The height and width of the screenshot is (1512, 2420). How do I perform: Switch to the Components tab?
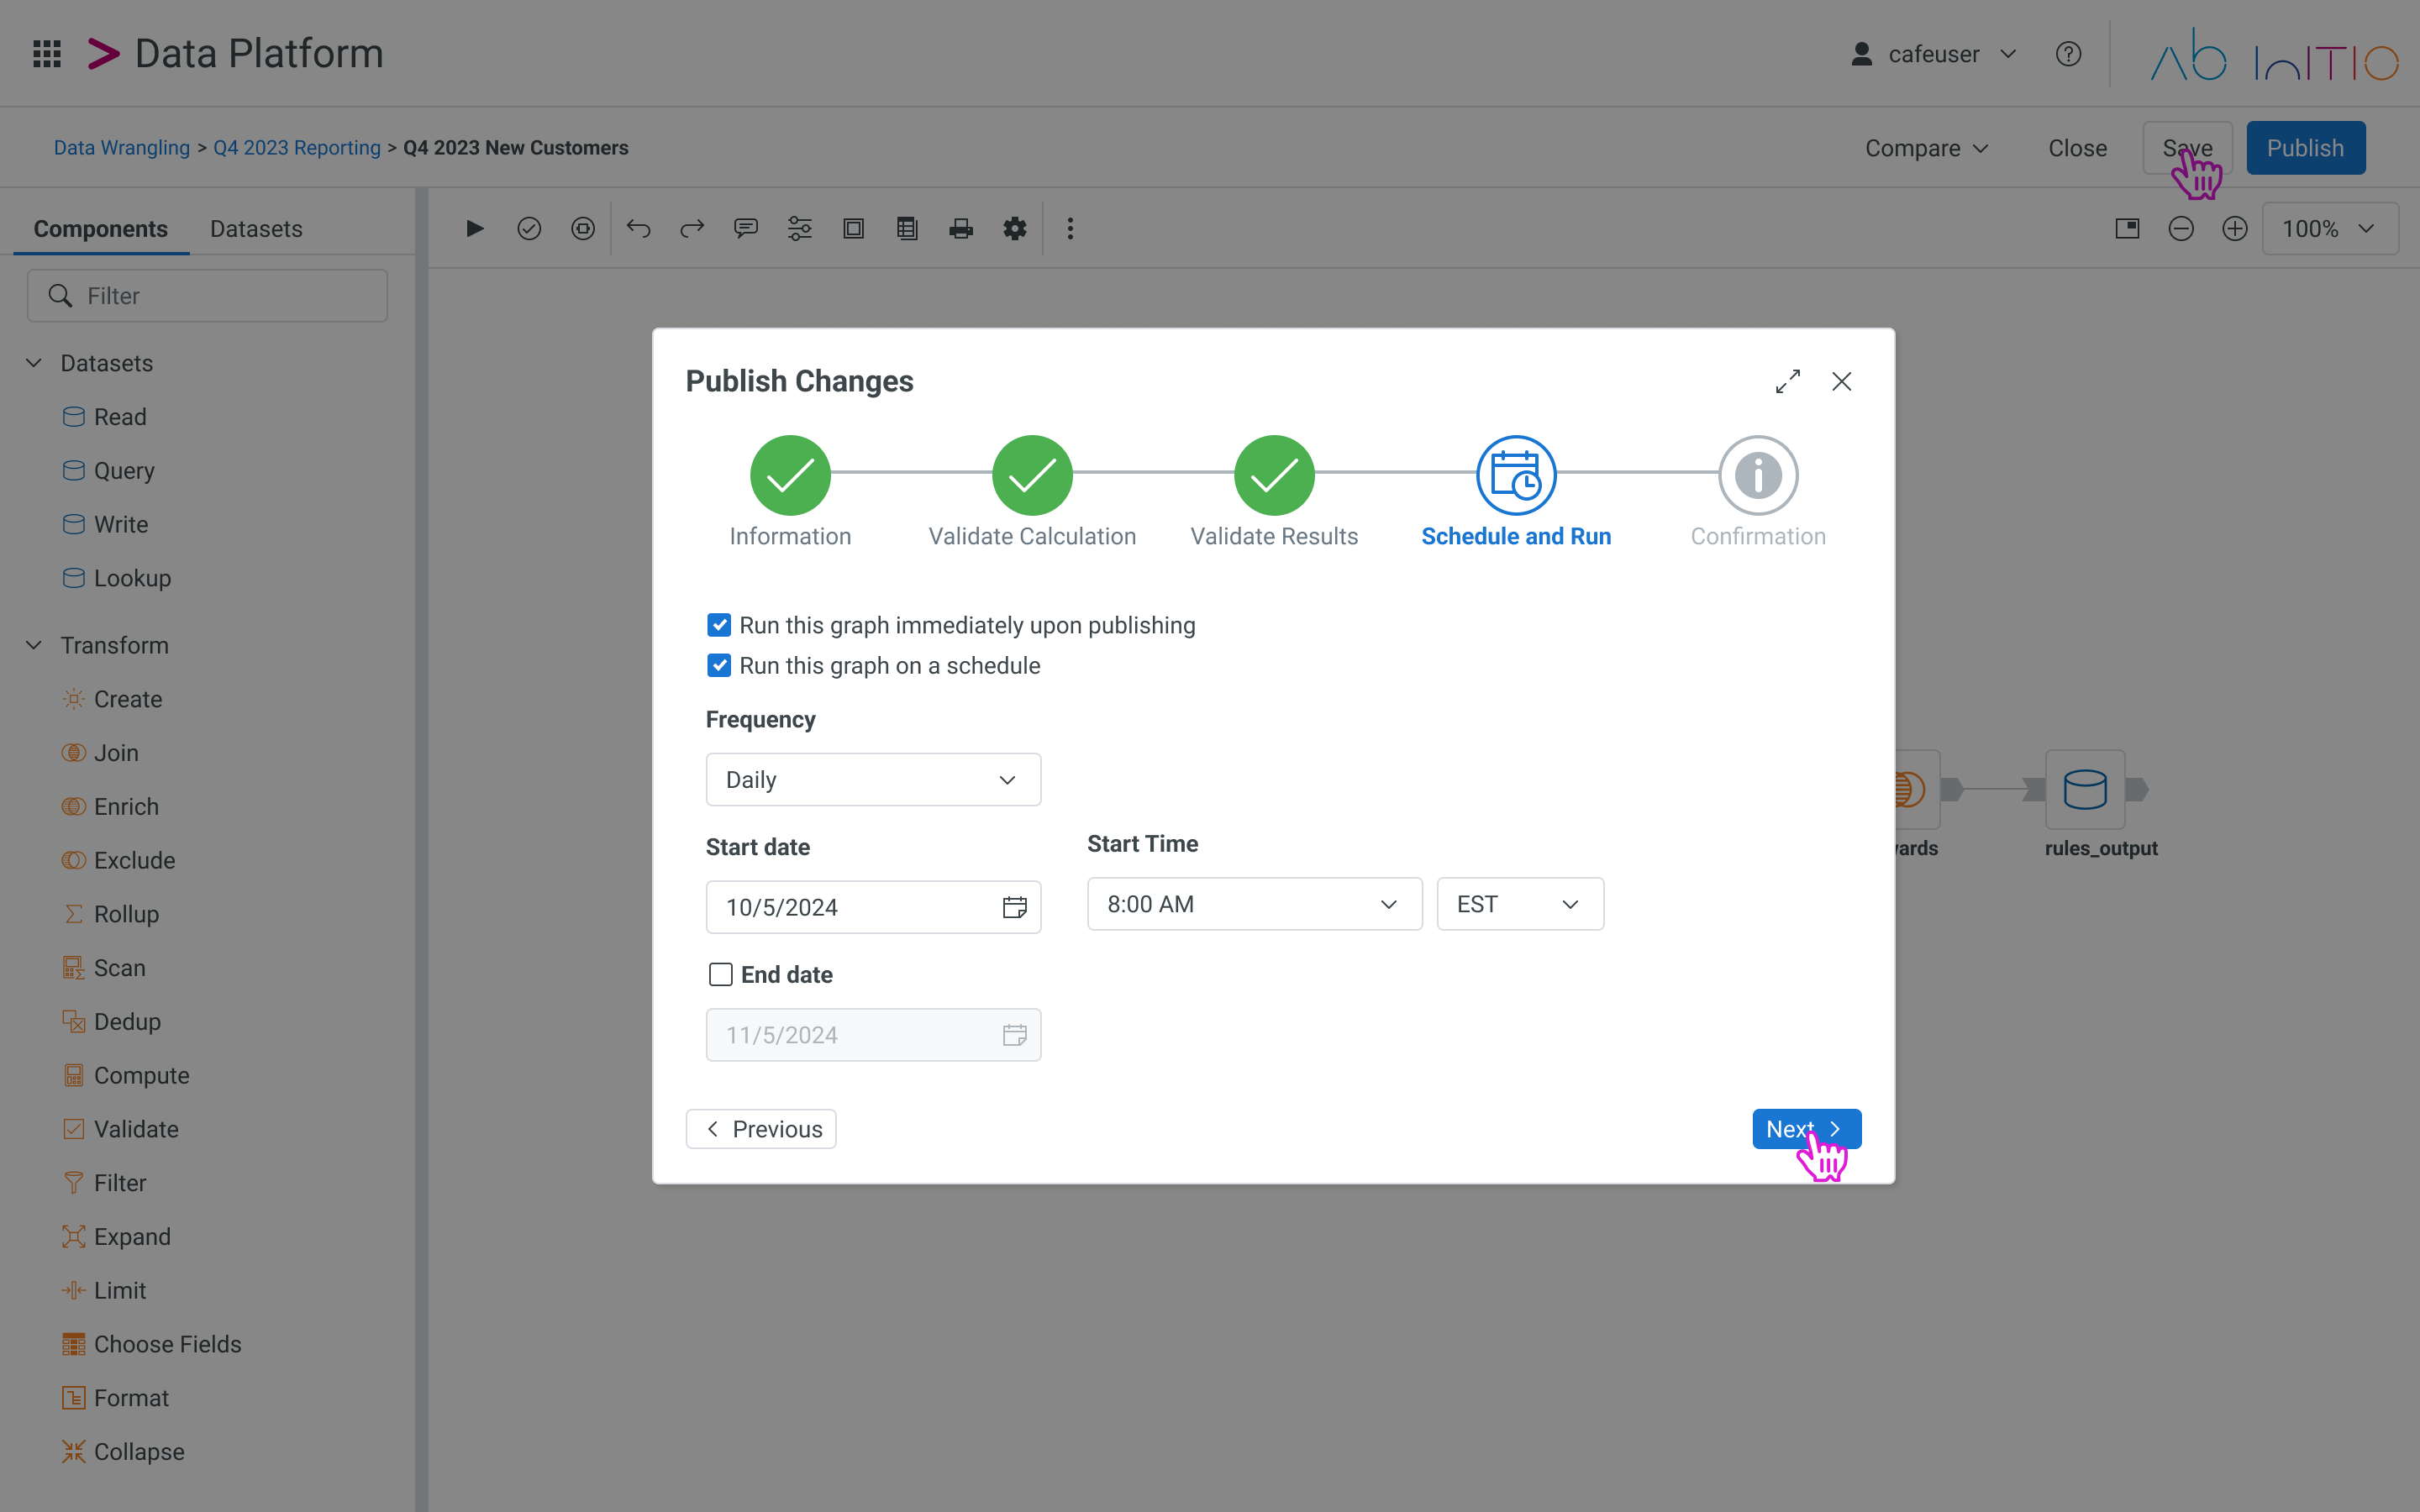click(101, 229)
